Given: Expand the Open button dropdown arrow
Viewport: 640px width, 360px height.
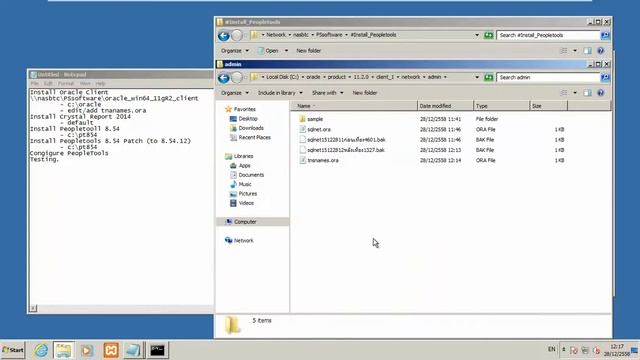Looking at the screenshot, I should (x=286, y=51).
